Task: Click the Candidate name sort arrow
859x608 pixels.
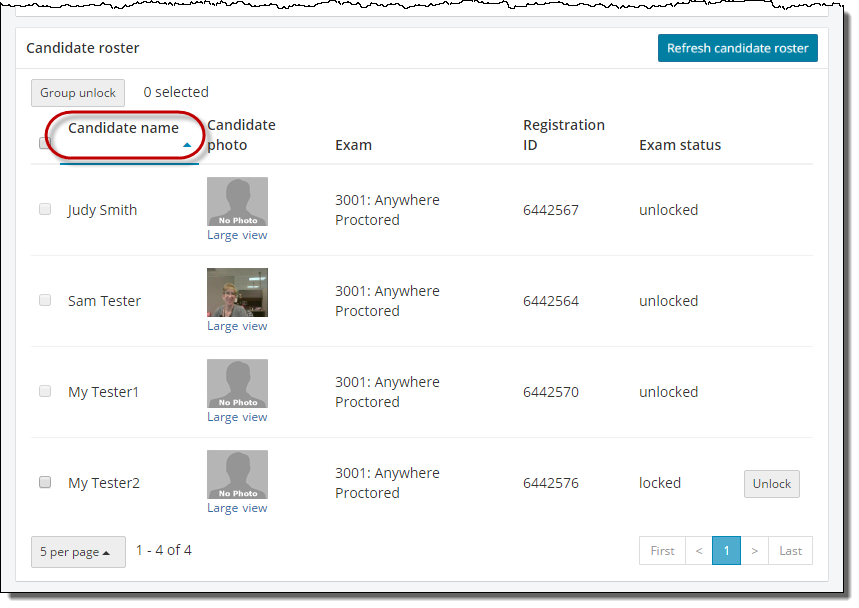Action: point(187,146)
